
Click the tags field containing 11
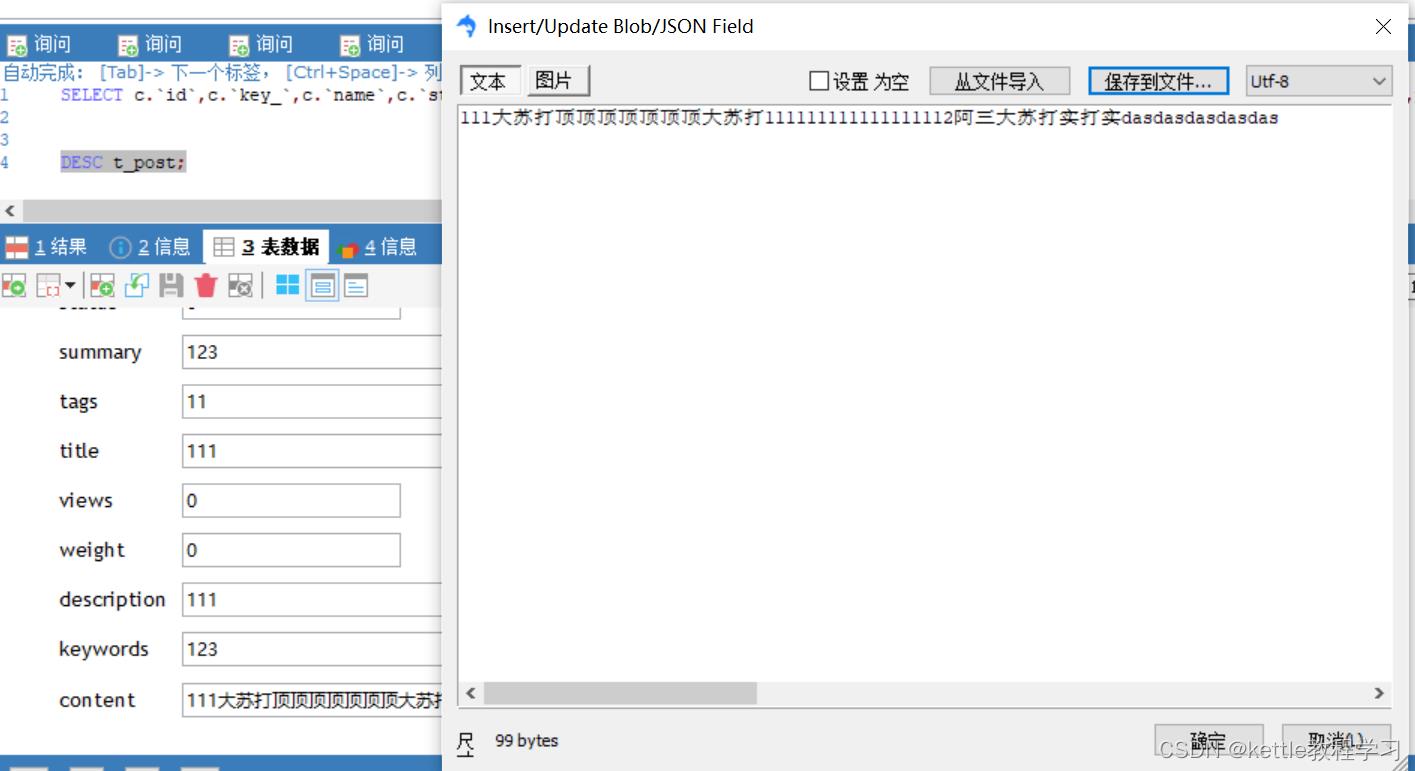click(312, 402)
